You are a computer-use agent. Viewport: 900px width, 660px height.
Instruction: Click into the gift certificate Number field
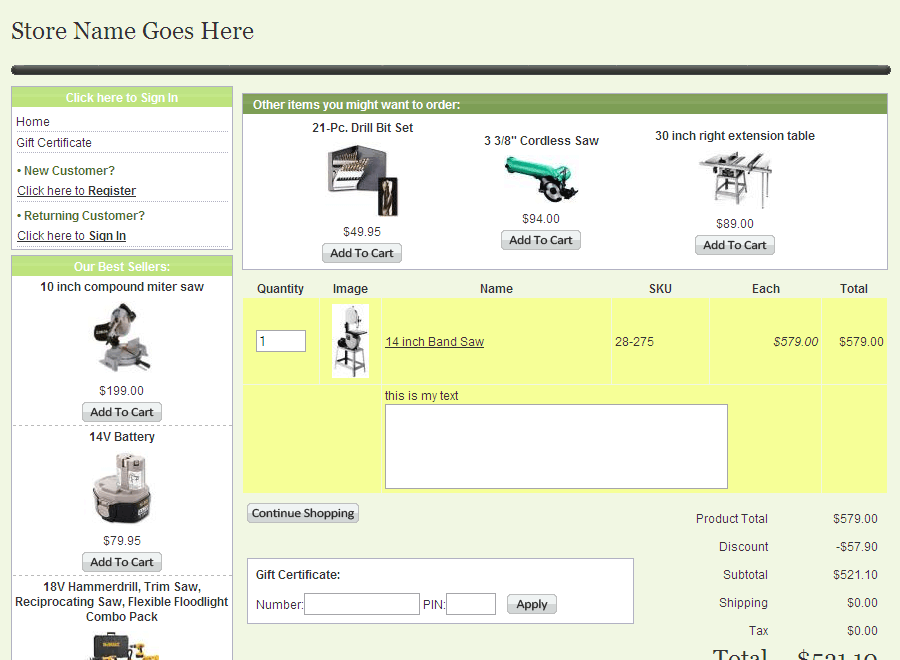pyautogui.click(x=361, y=604)
